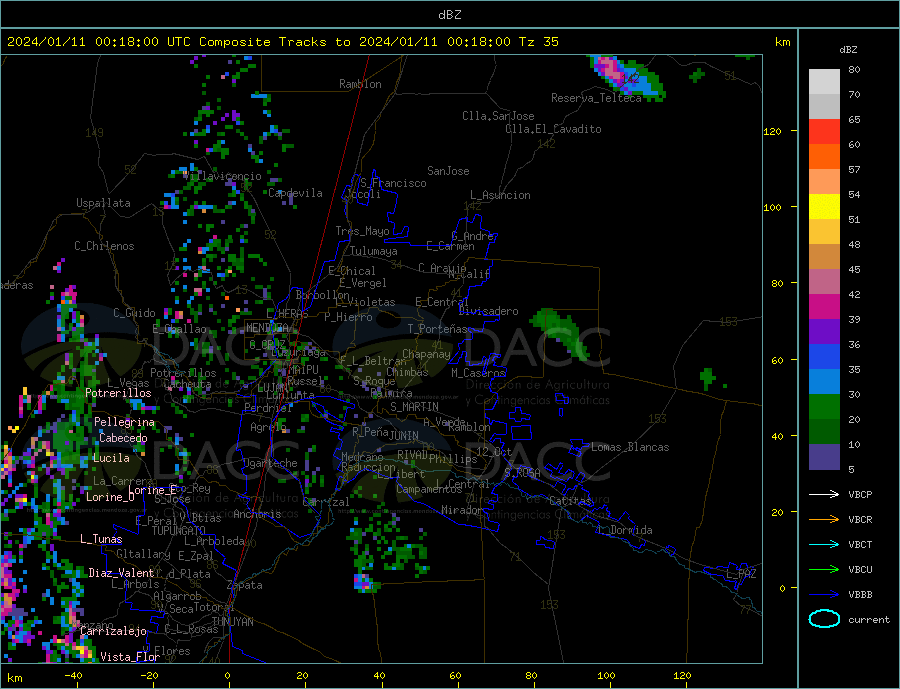This screenshot has height=689, width=900.
Task: Click the S_MARTIN label
Action: (x=414, y=407)
